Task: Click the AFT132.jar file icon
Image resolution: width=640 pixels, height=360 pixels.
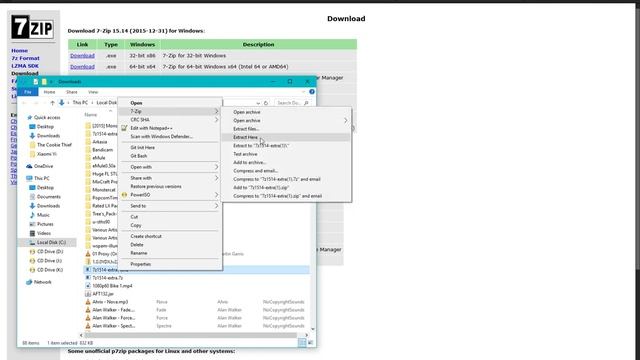Action: click(x=88, y=294)
